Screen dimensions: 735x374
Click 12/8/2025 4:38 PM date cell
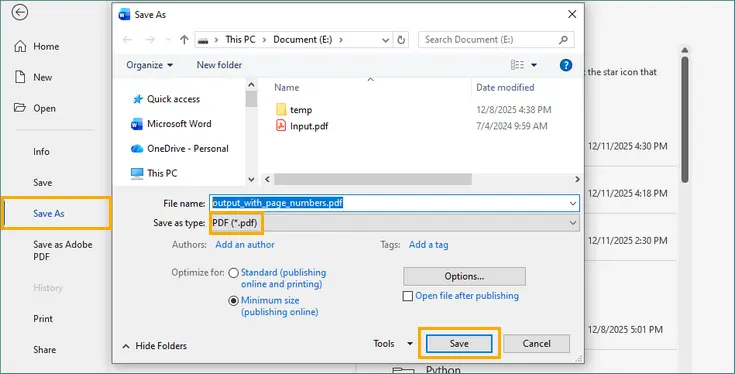(x=514, y=110)
